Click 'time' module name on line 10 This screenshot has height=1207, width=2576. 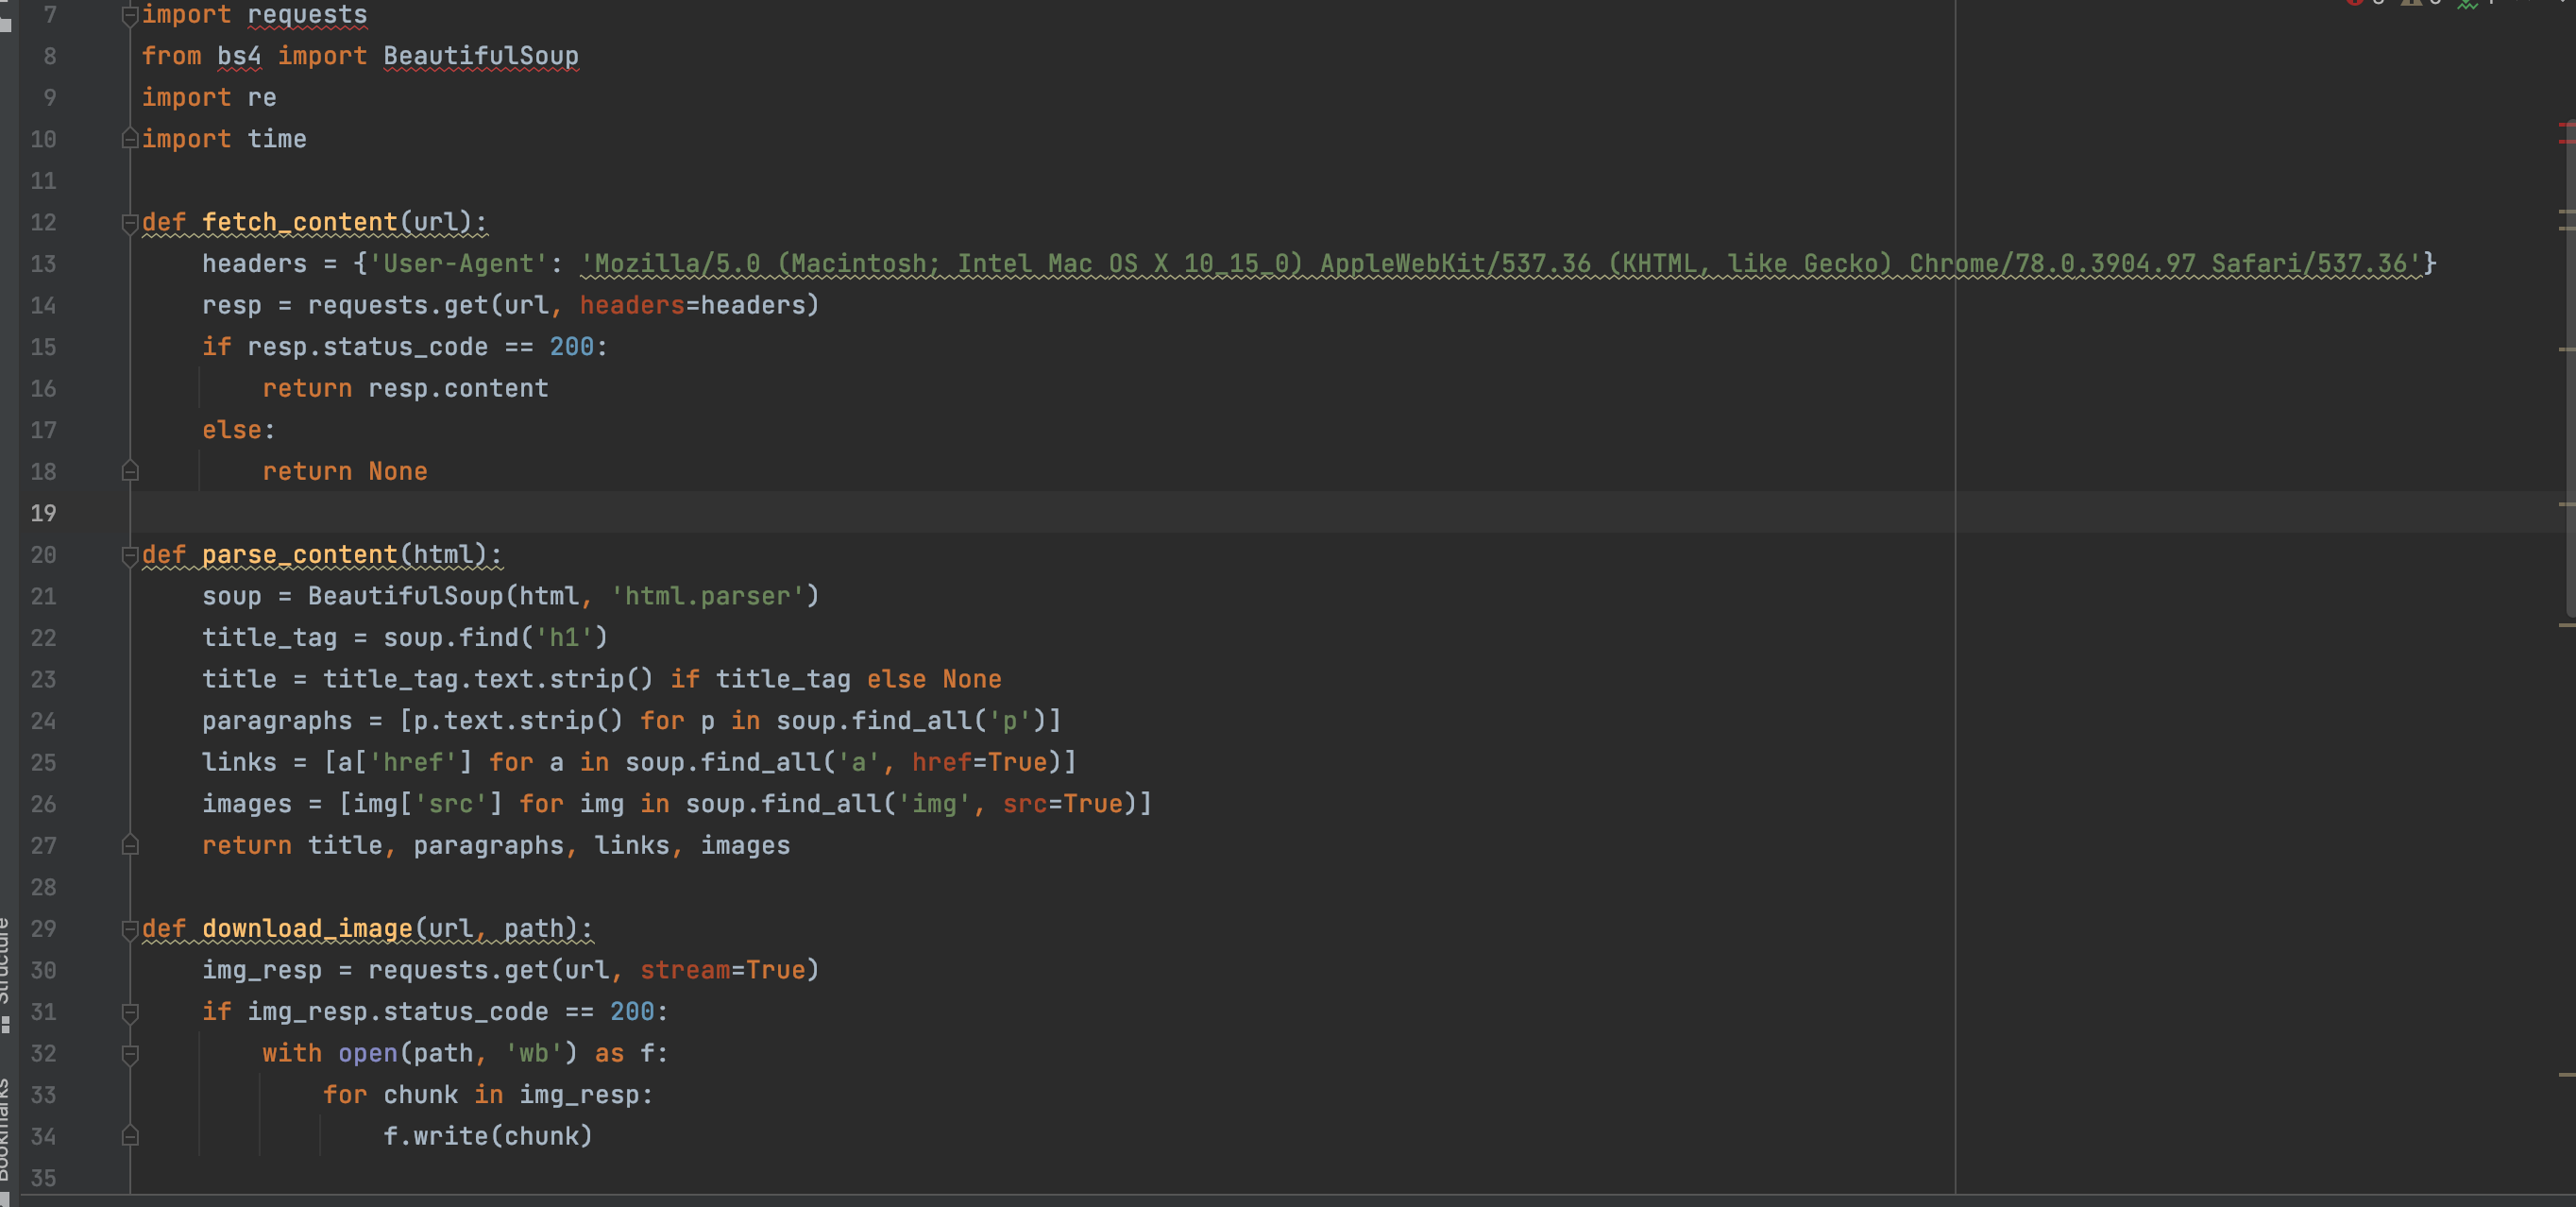pos(277,139)
